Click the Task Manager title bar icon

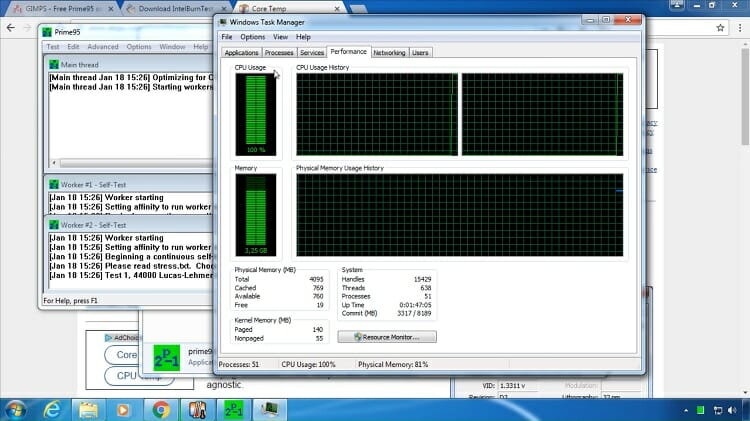pyautogui.click(x=223, y=22)
